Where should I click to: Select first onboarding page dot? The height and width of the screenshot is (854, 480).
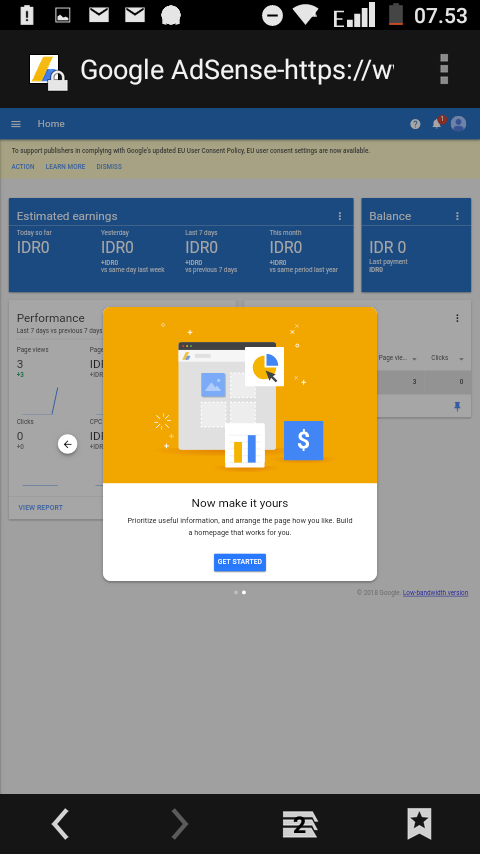(235, 592)
